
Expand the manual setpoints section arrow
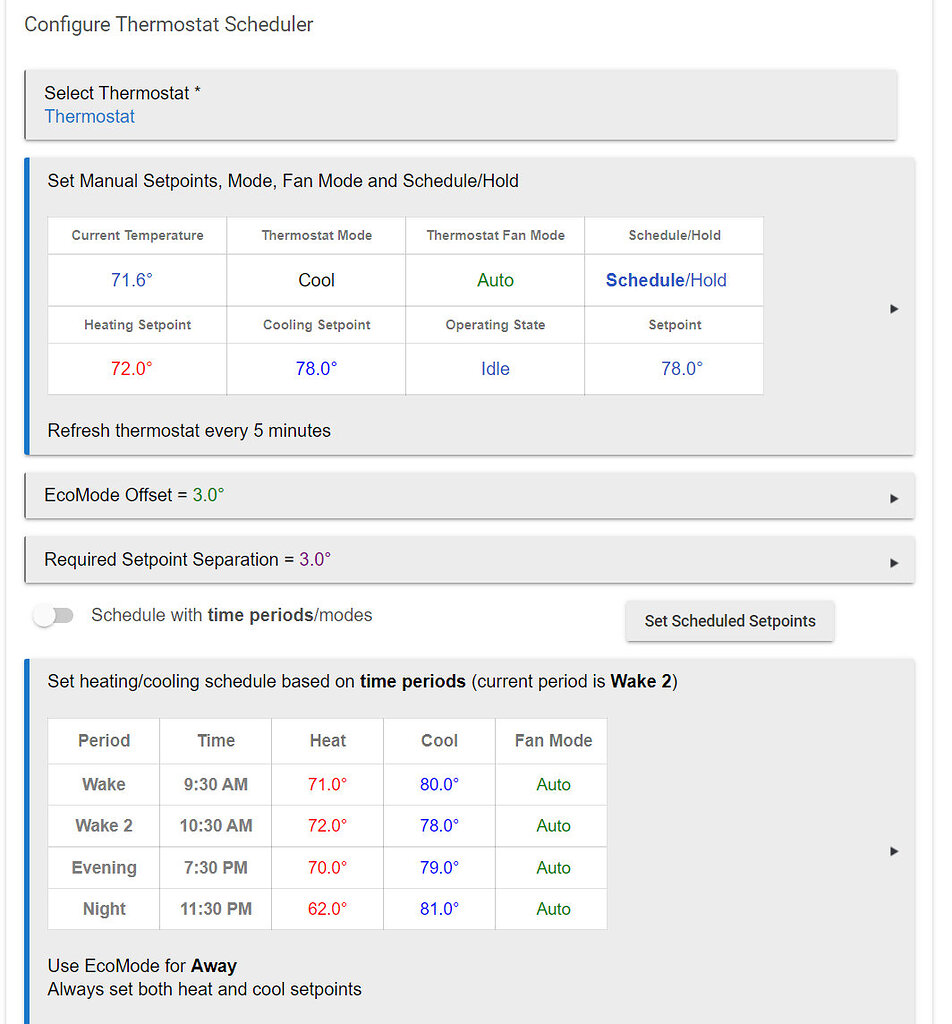pos(893,308)
